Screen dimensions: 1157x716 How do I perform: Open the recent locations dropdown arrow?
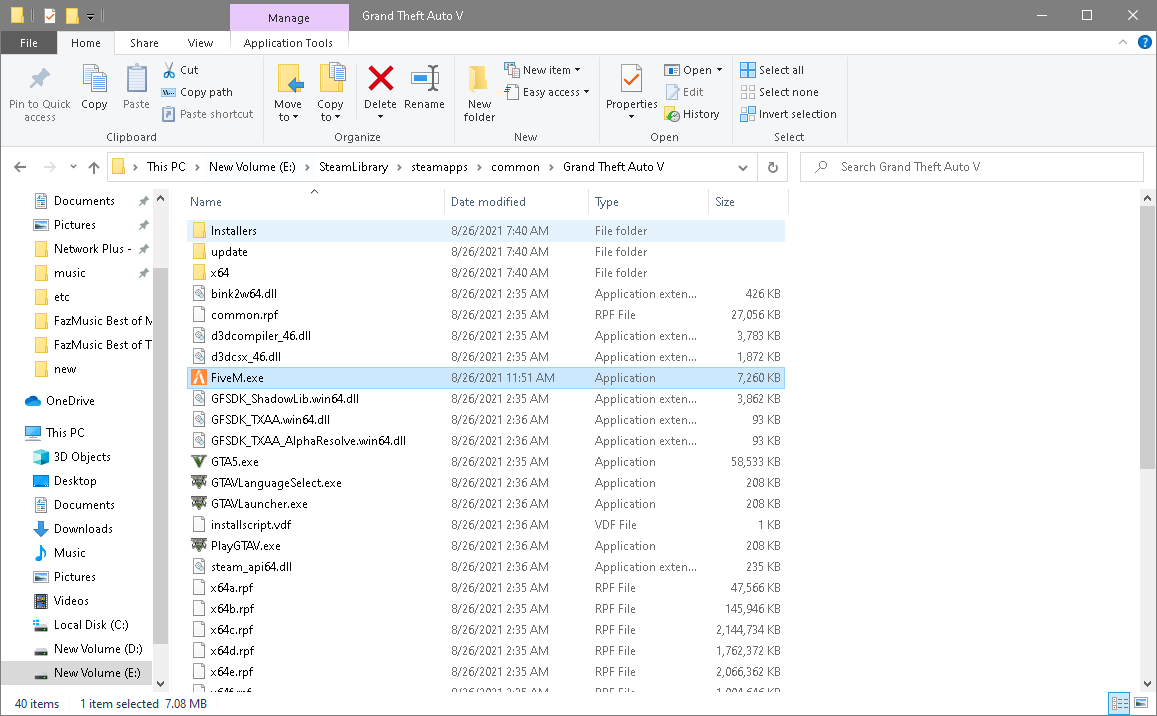(73, 168)
